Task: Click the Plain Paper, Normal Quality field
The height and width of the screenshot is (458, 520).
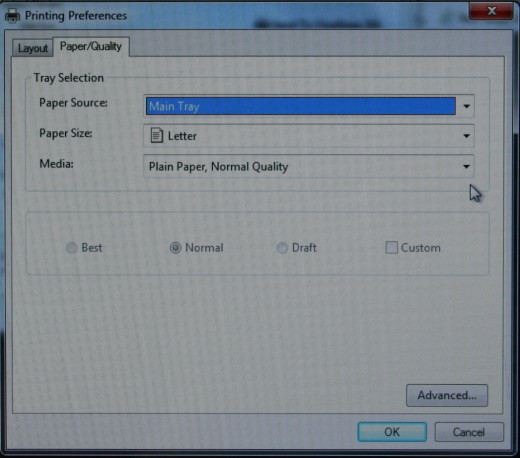Action: click(x=309, y=166)
